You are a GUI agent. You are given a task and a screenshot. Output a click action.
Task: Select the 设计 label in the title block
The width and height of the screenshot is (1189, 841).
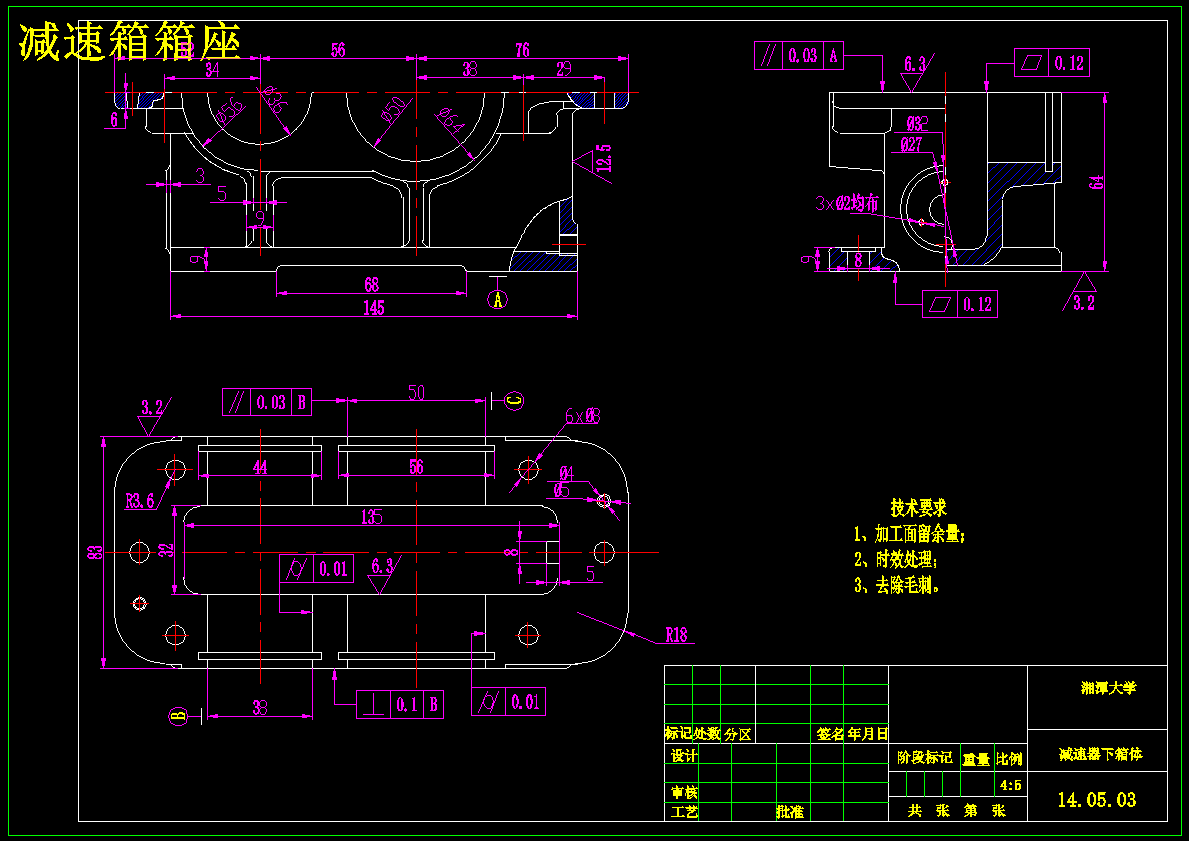pos(684,755)
